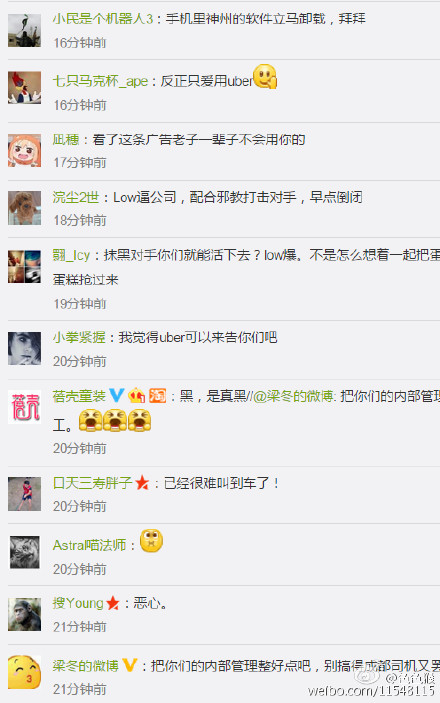Screen dimensions: 440x703
Task: Click username Astral喵法师
Action: click(90, 545)
